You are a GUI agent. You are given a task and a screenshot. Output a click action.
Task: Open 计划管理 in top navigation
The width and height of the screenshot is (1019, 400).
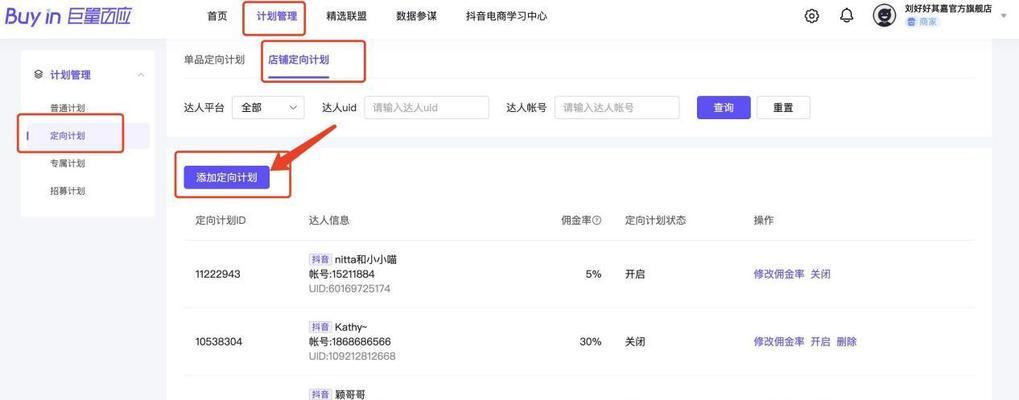277,16
